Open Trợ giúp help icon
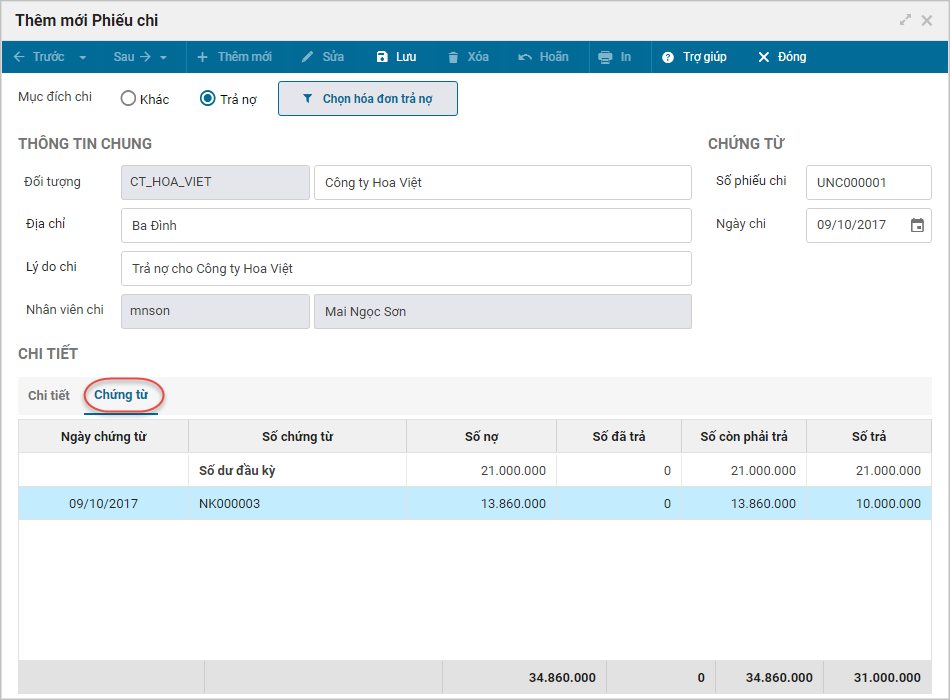 668,58
